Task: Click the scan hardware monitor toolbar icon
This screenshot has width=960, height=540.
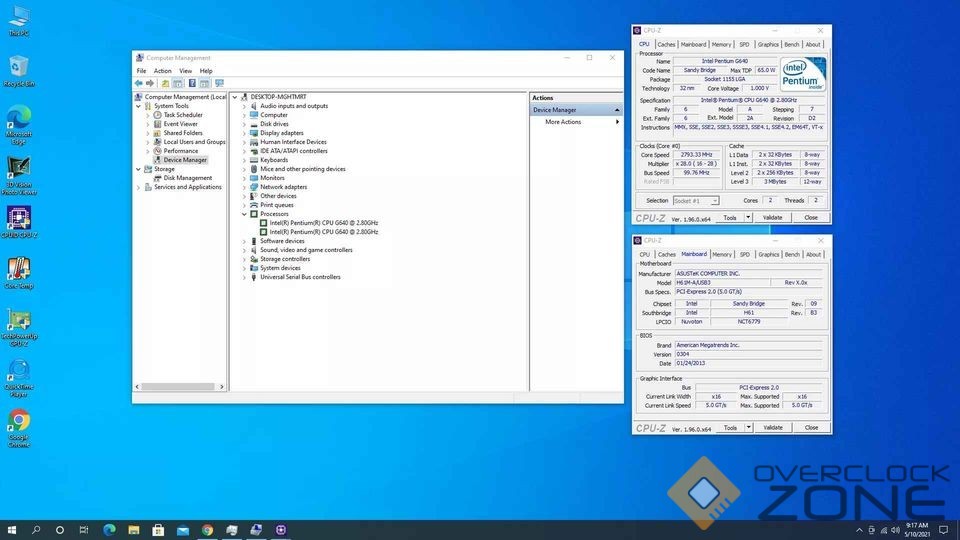Action: tap(219, 83)
